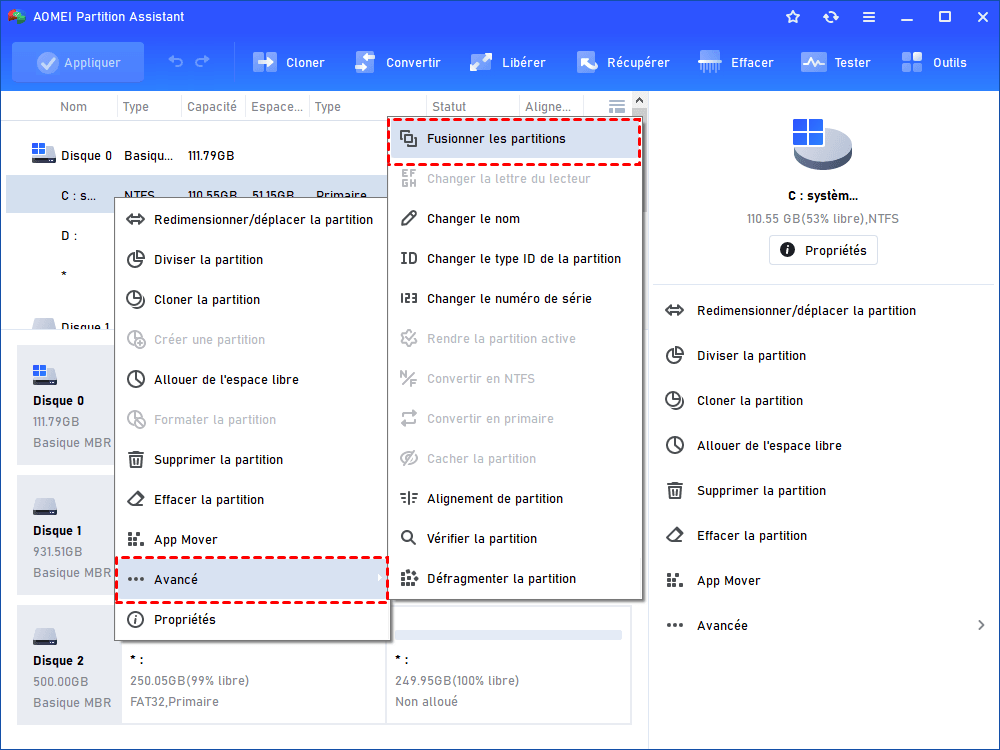This screenshot has height=750, width=1000.
Task: Click the column settings list icon
Action: 617,107
